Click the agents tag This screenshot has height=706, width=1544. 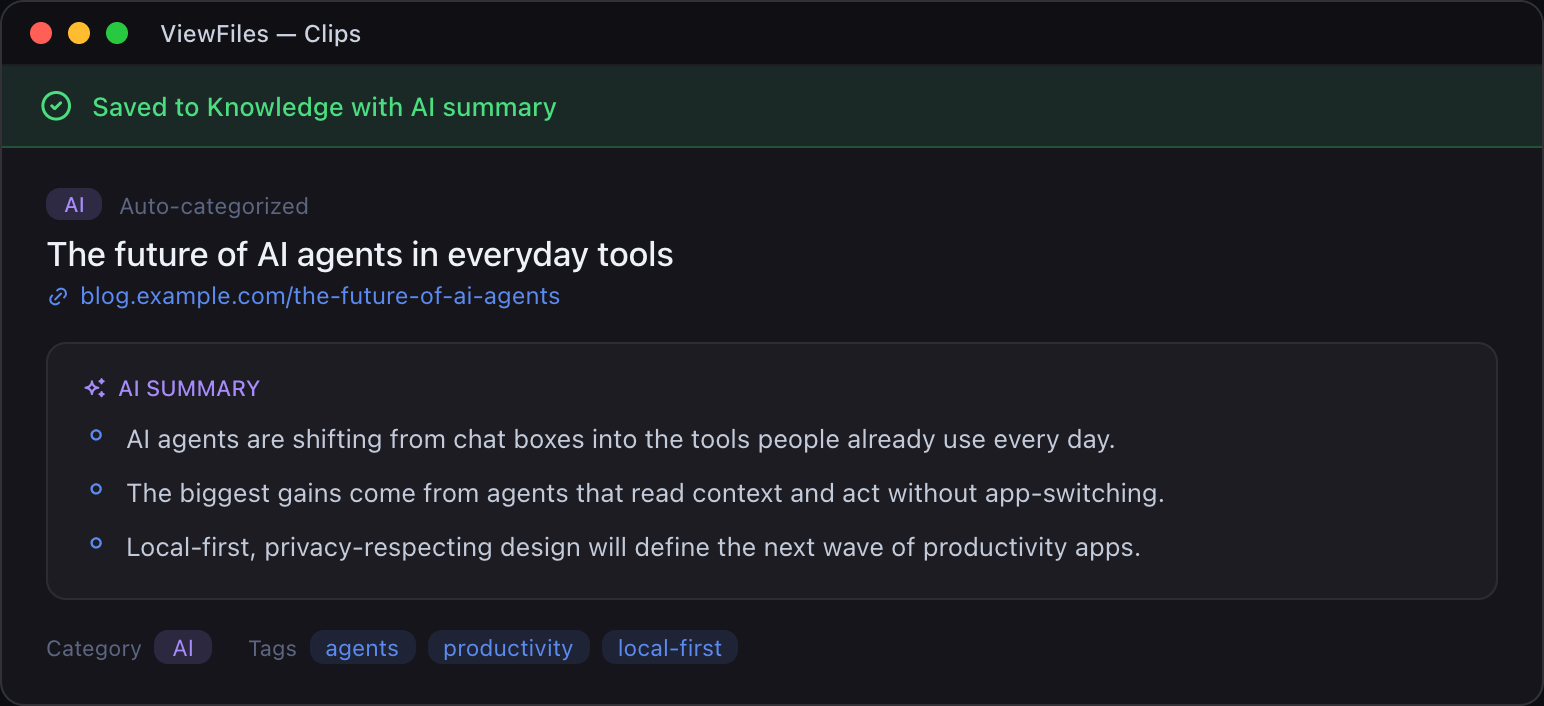tap(362, 648)
